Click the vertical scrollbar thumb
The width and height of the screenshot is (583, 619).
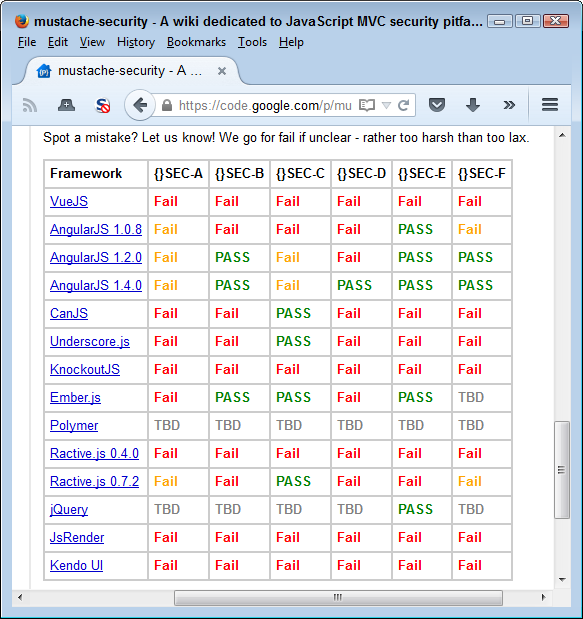[x=562, y=470]
